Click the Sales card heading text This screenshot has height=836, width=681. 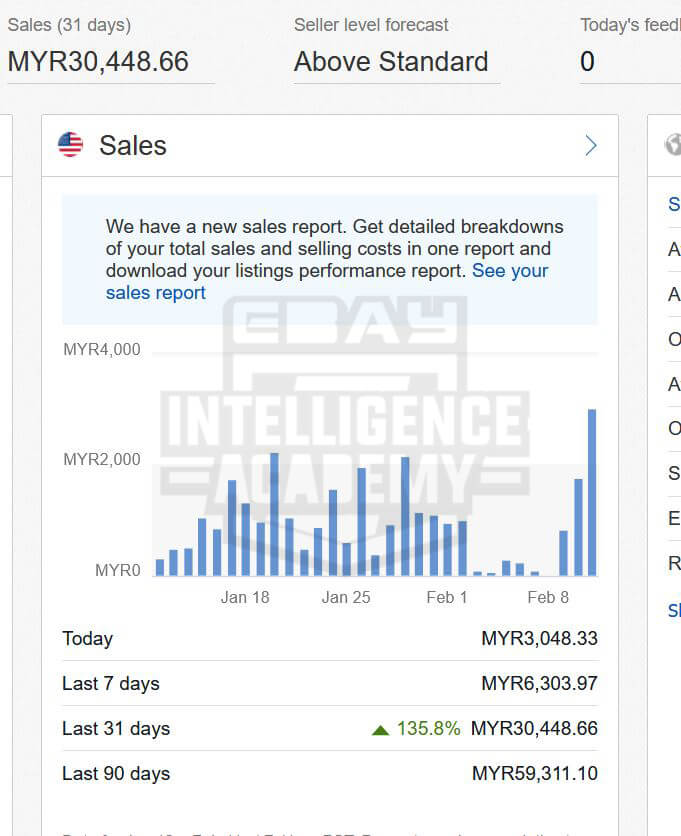pyautogui.click(x=132, y=146)
